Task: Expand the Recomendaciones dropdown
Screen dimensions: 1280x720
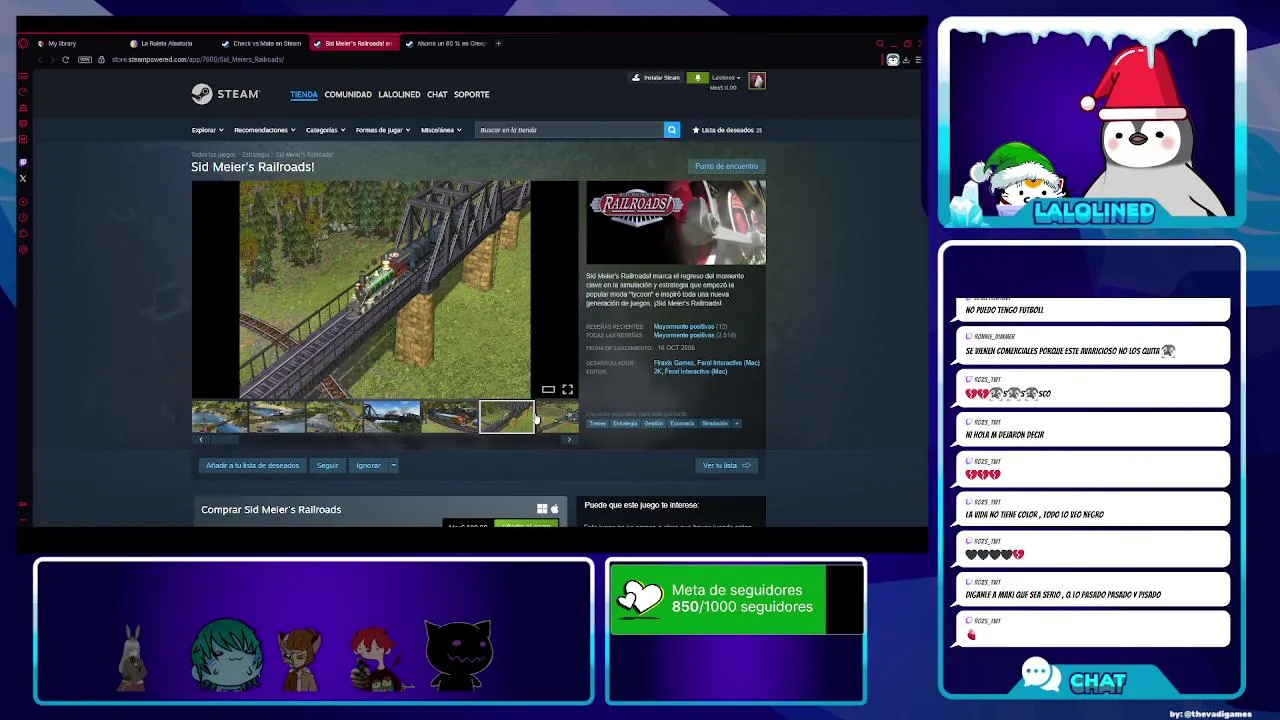Action: (264, 130)
